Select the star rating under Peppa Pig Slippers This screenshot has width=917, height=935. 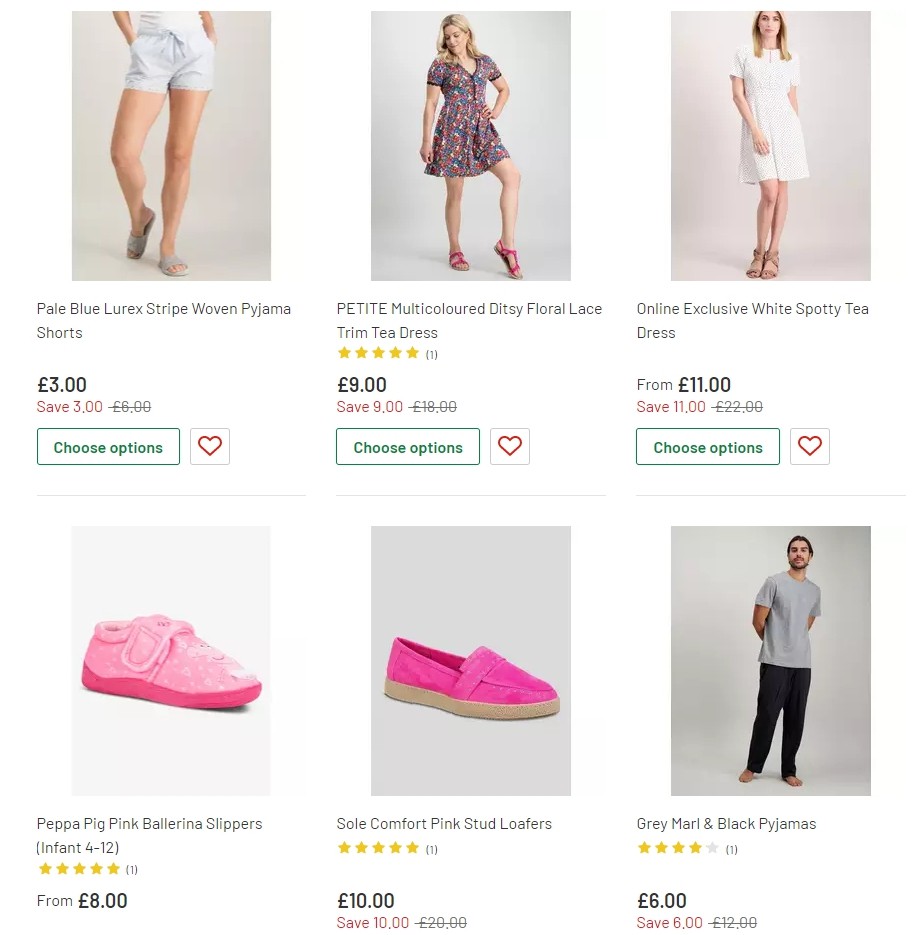point(79,869)
